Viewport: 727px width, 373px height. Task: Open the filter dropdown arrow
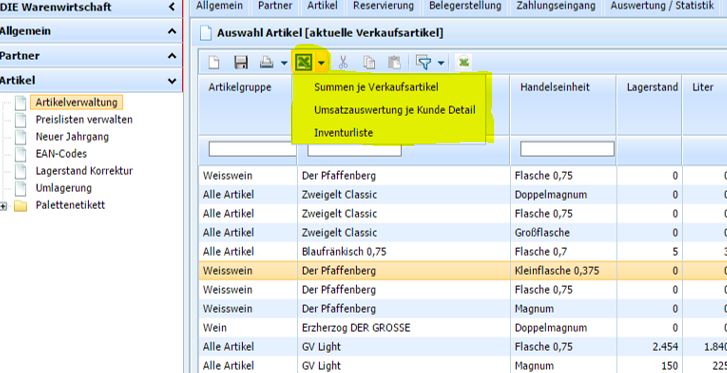click(440, 63)
